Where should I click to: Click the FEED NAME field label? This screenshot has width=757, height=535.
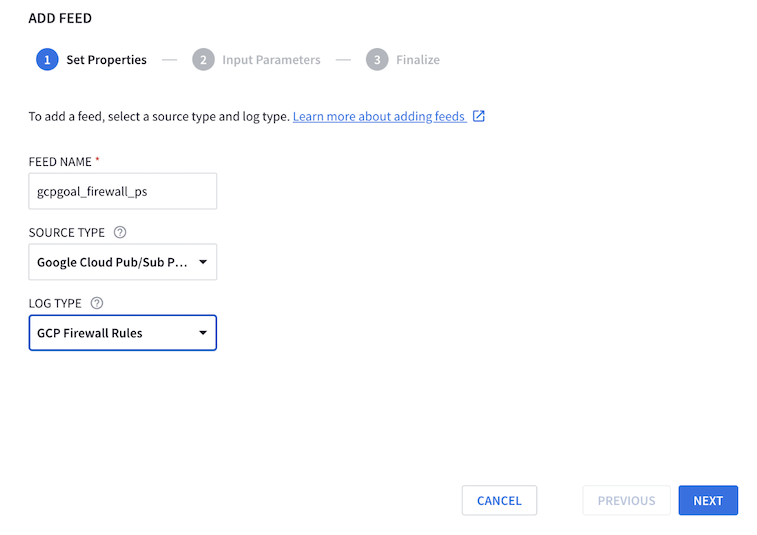(x=60, y=162)
